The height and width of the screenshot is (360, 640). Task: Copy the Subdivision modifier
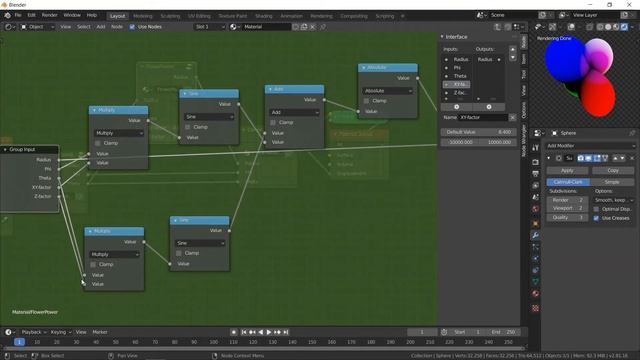[x=613, y=170]
